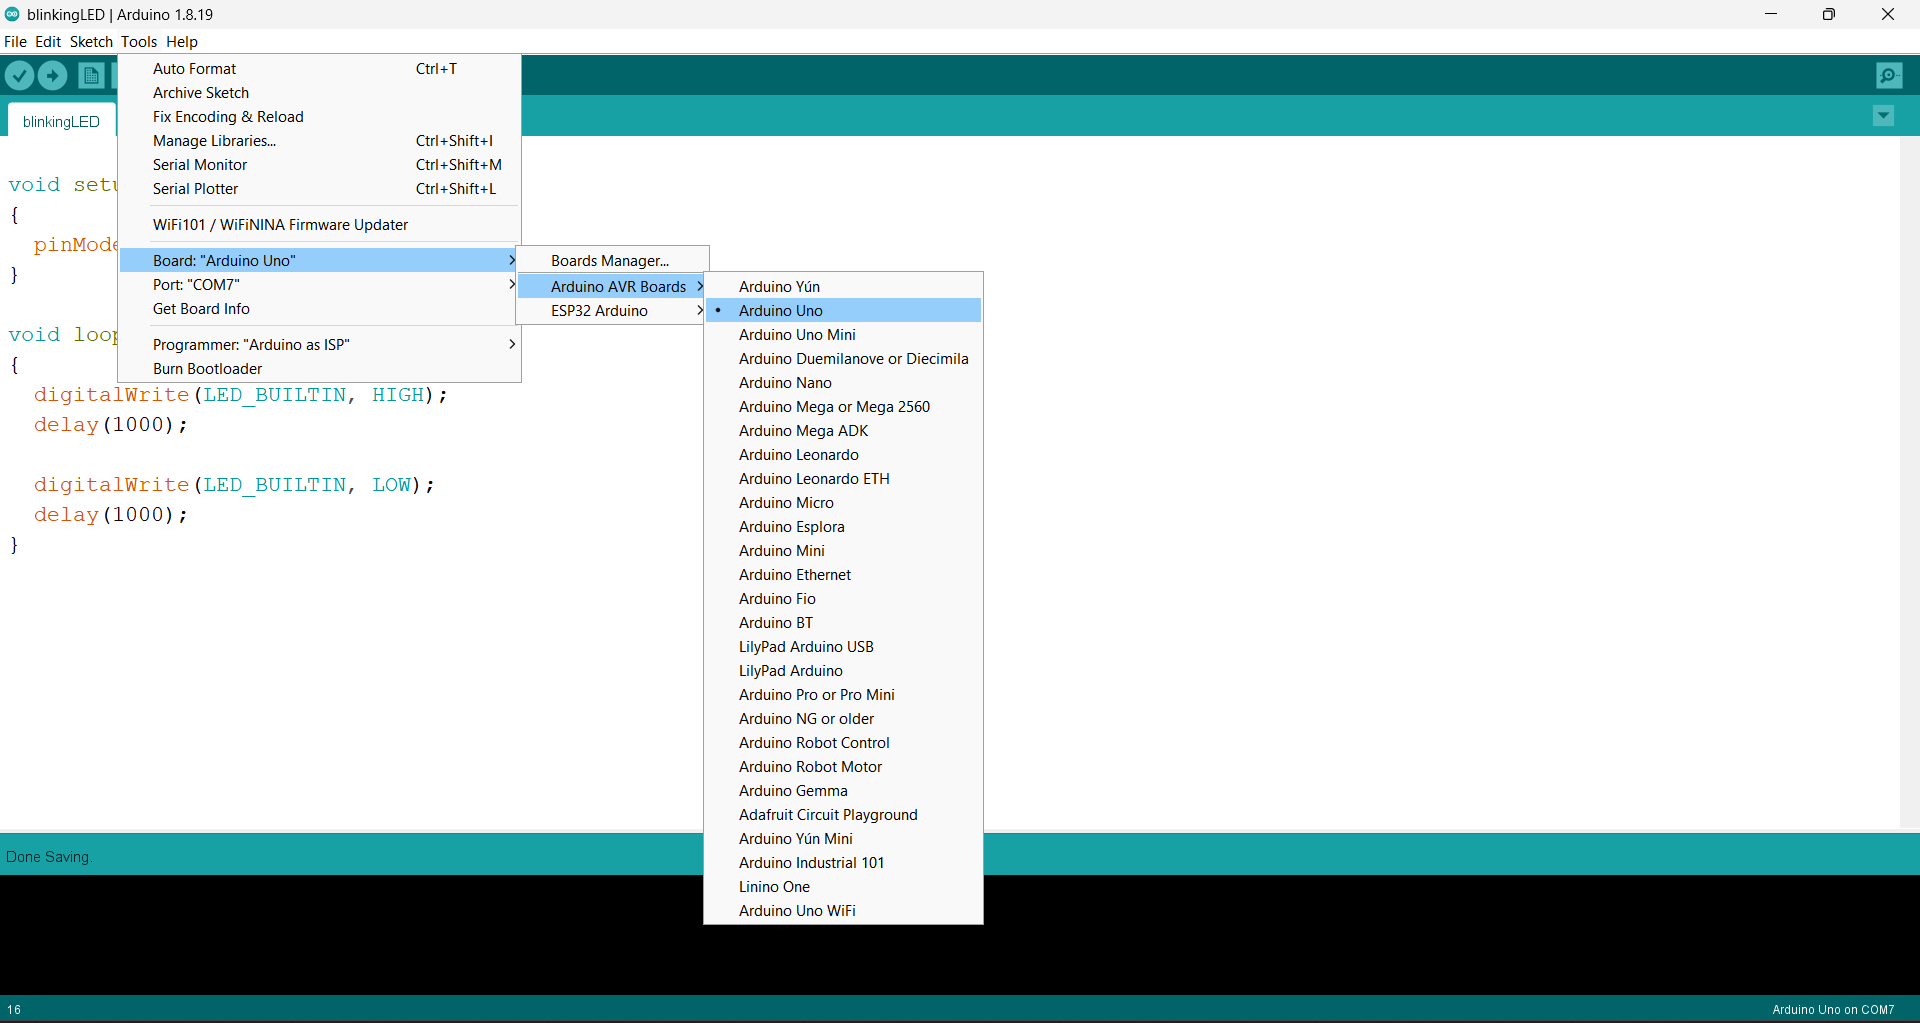The width and height of the screenshot is (1920, 1023).
Task: Select Arduino Mini board
Action: pos(843,551)
